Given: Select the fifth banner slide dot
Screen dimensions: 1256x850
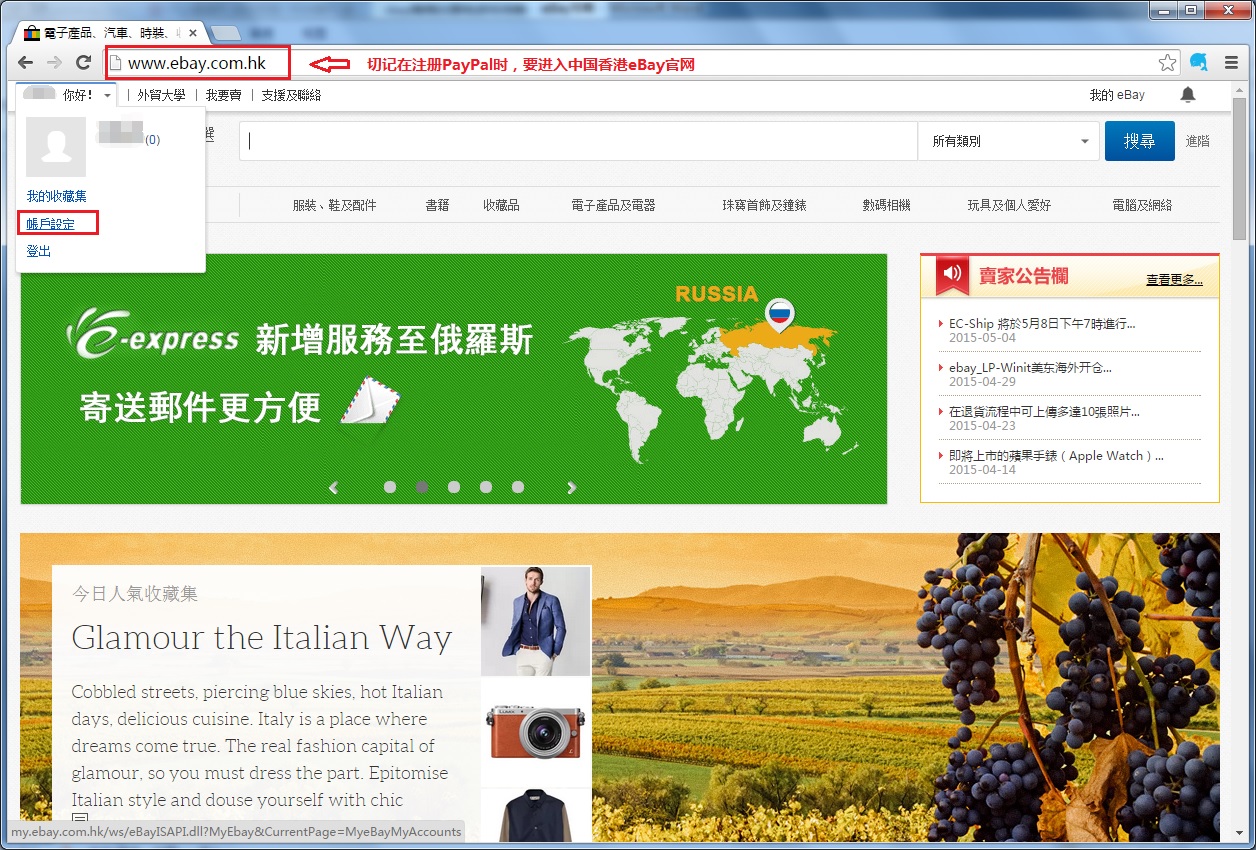Looking at the screenshot, I should point(518,487).
